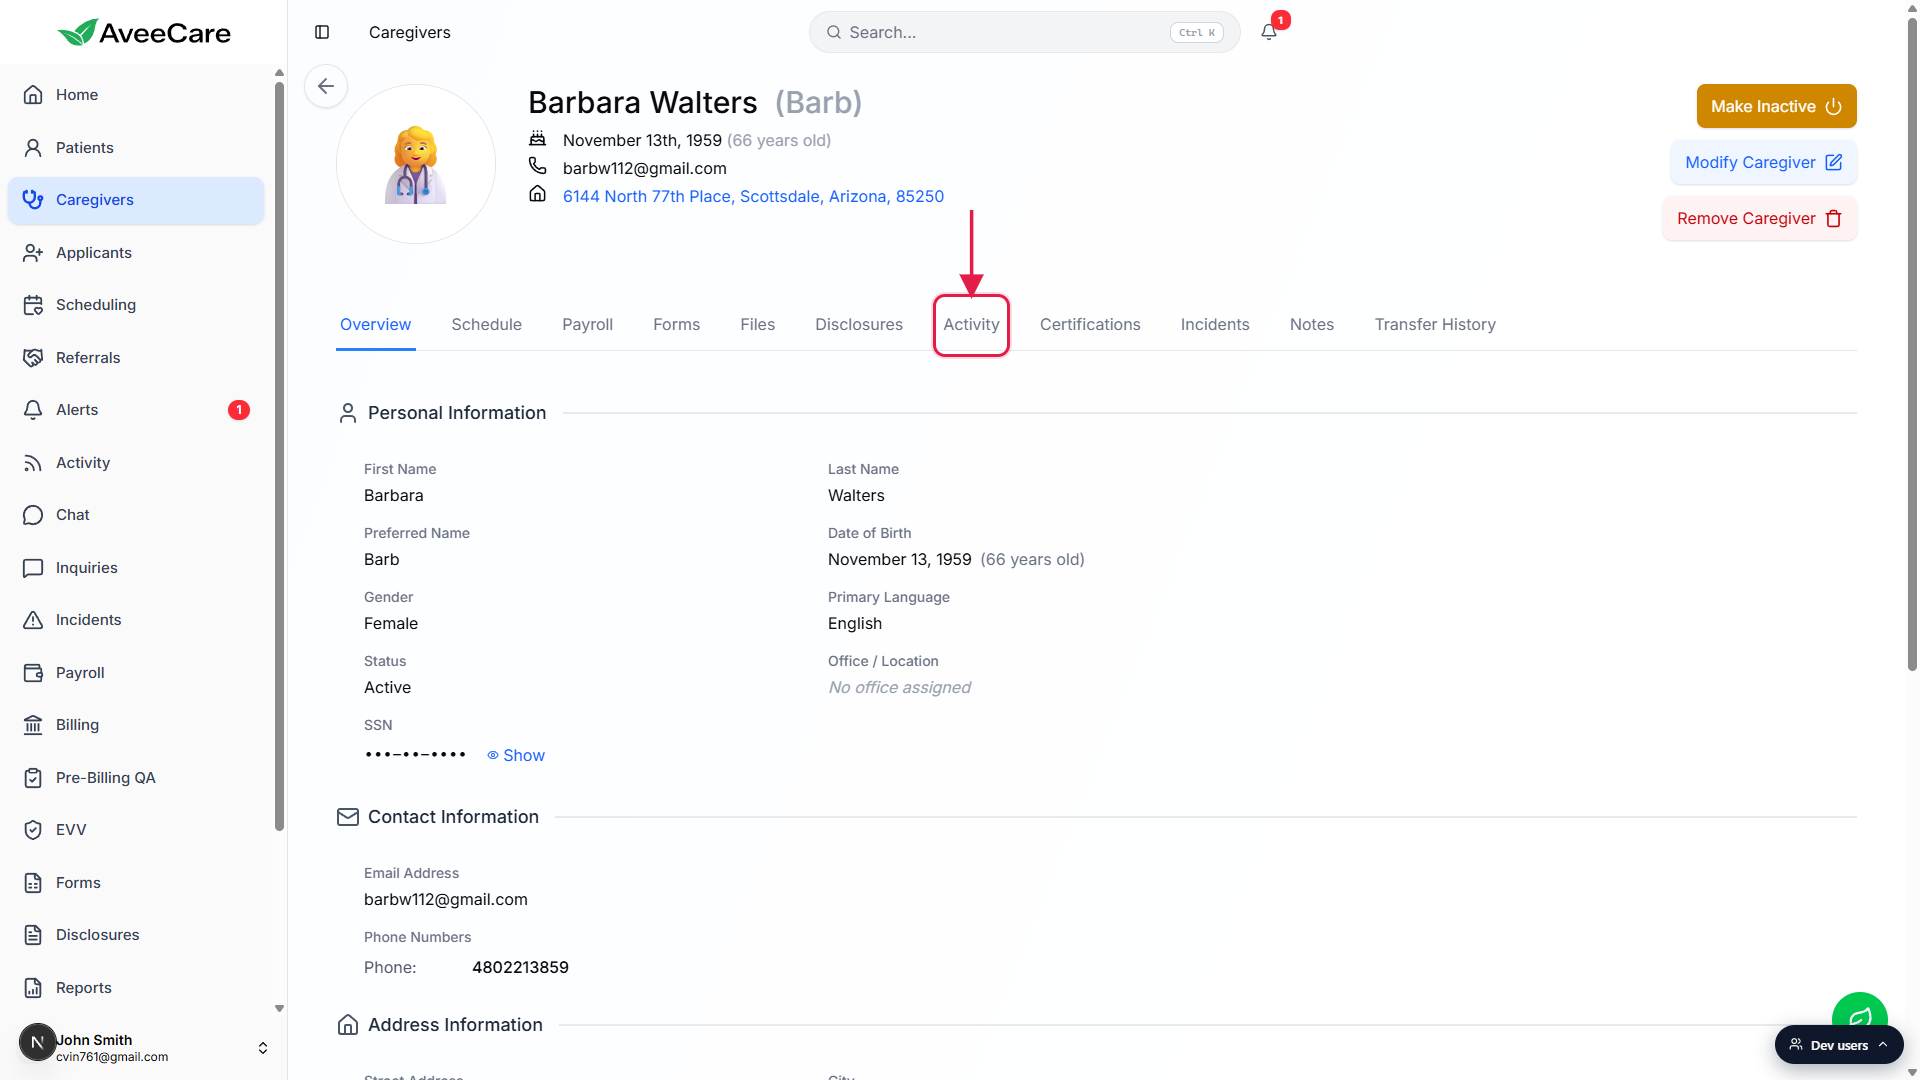Select the Caregivers sidebar item

[136, 200]
